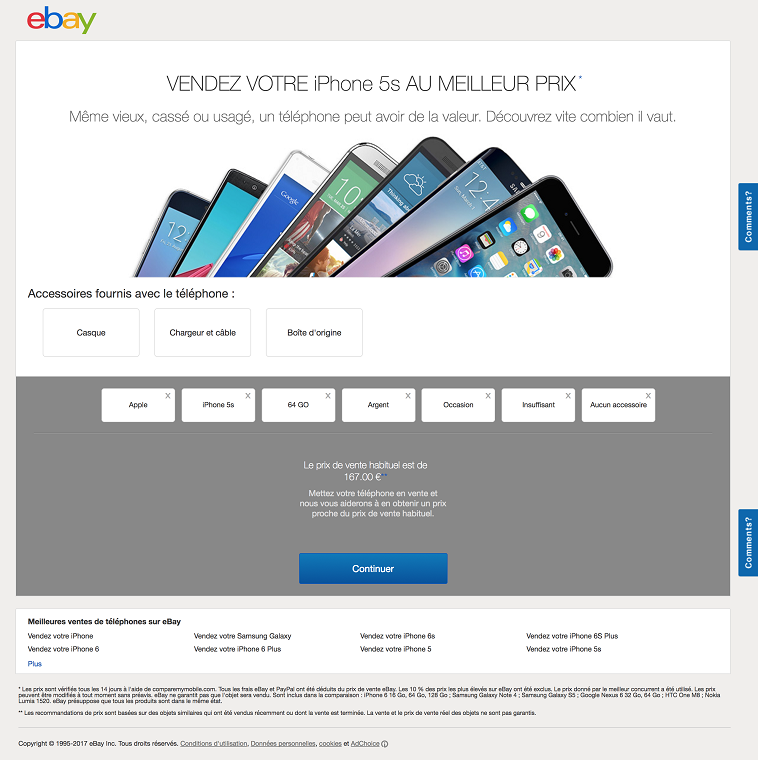The image size is (758, 760).
Task: Click the Continuer button
Action: tap(373, 569)
